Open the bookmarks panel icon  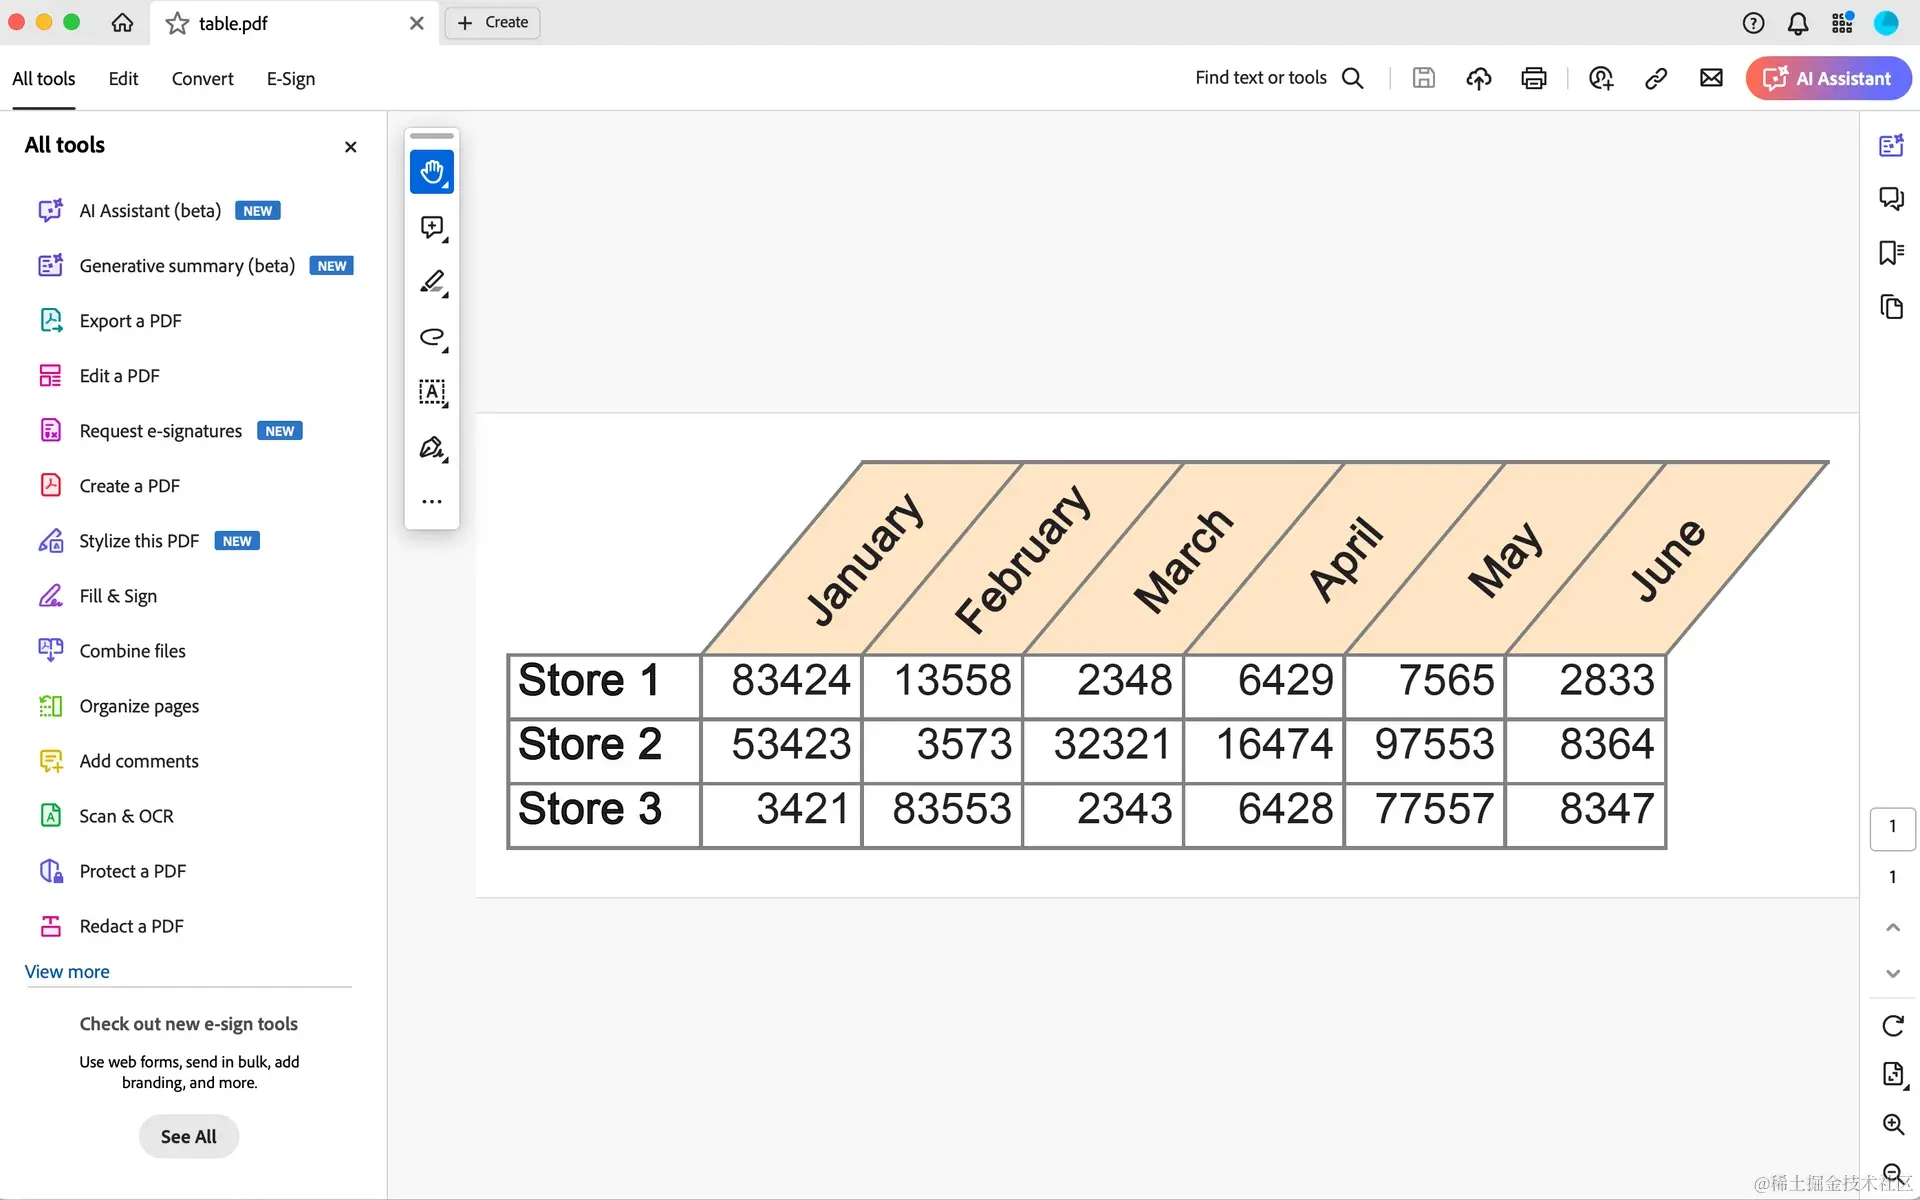click(1890, 253)
